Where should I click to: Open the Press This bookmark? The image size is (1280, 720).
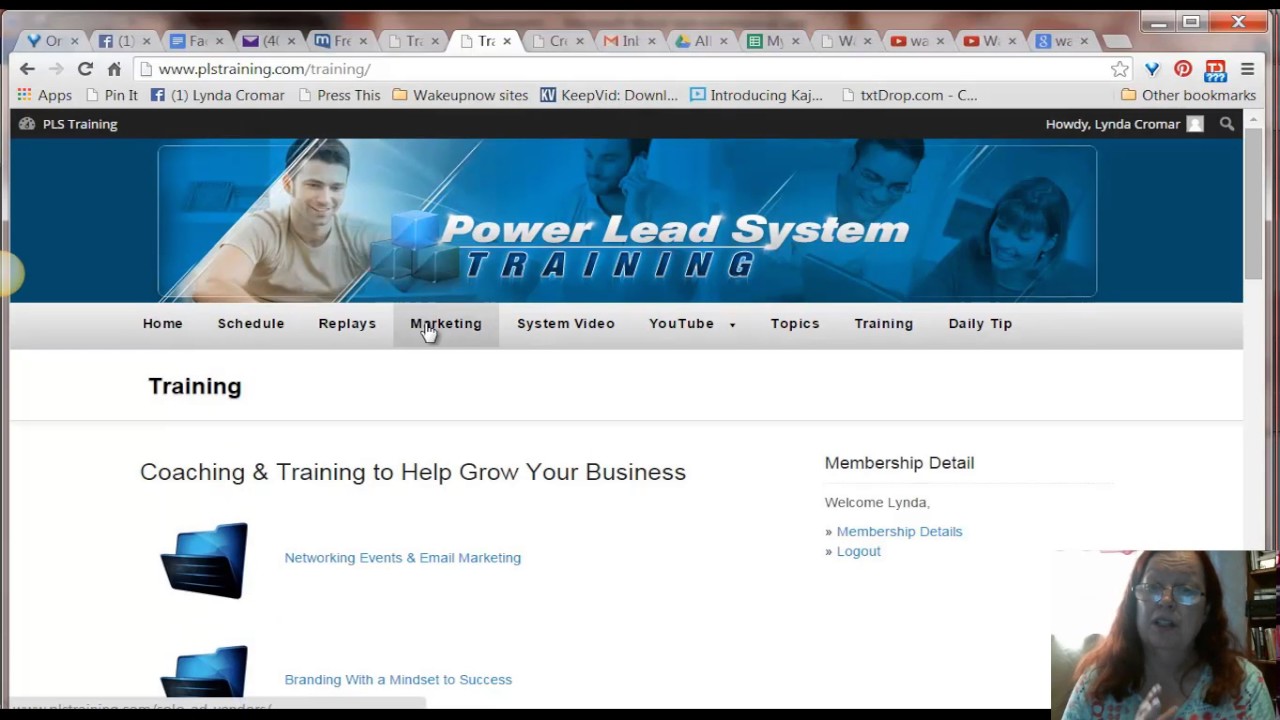339,95
